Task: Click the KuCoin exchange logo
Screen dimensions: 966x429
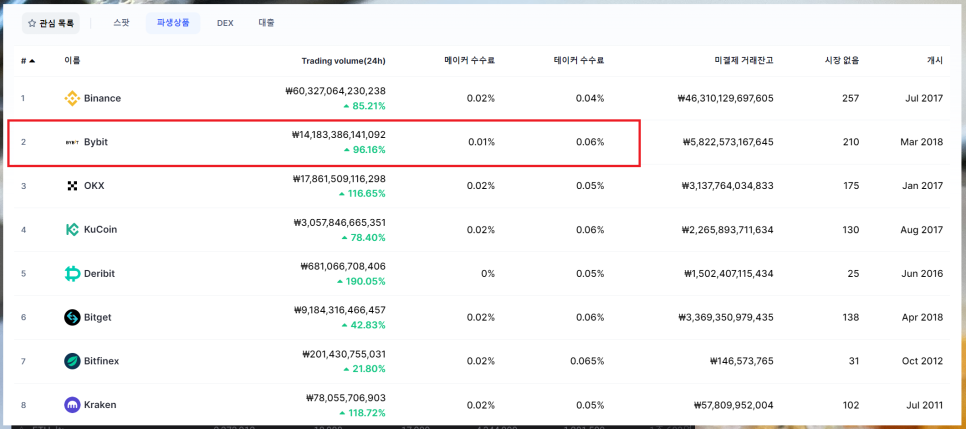Action: pos(72,229)
